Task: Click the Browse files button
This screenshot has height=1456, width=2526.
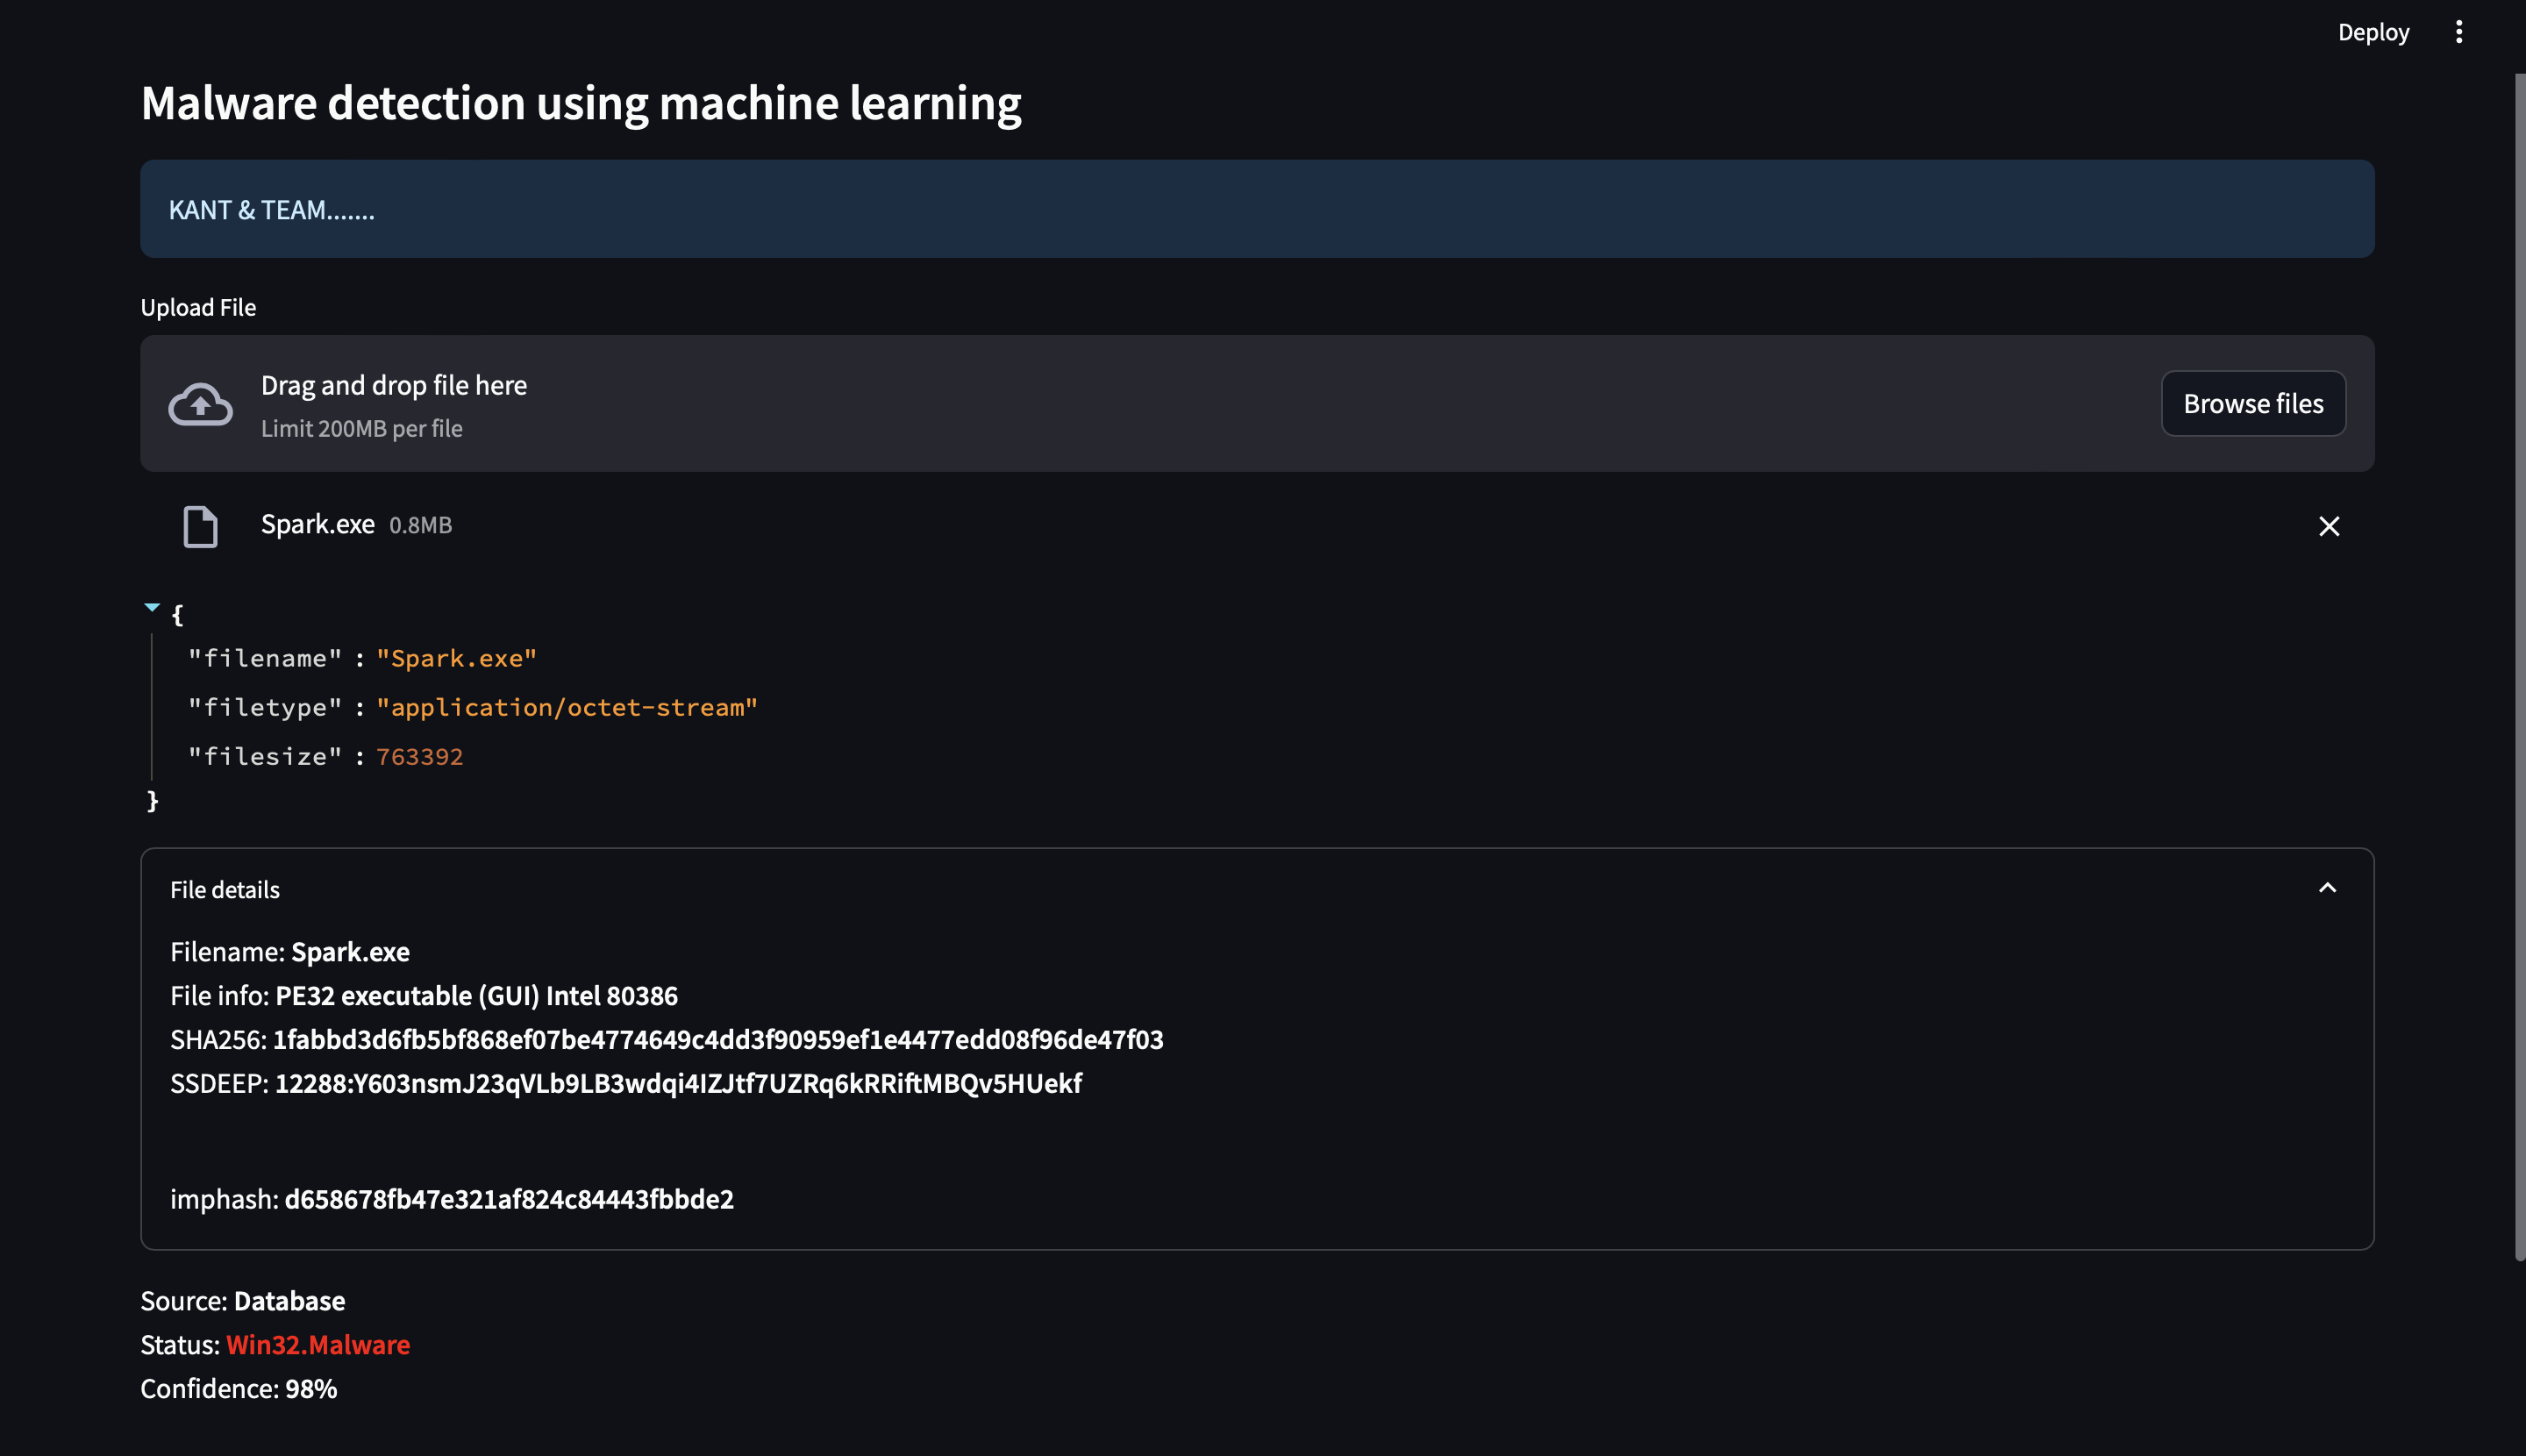Action: click(2253, 403)
